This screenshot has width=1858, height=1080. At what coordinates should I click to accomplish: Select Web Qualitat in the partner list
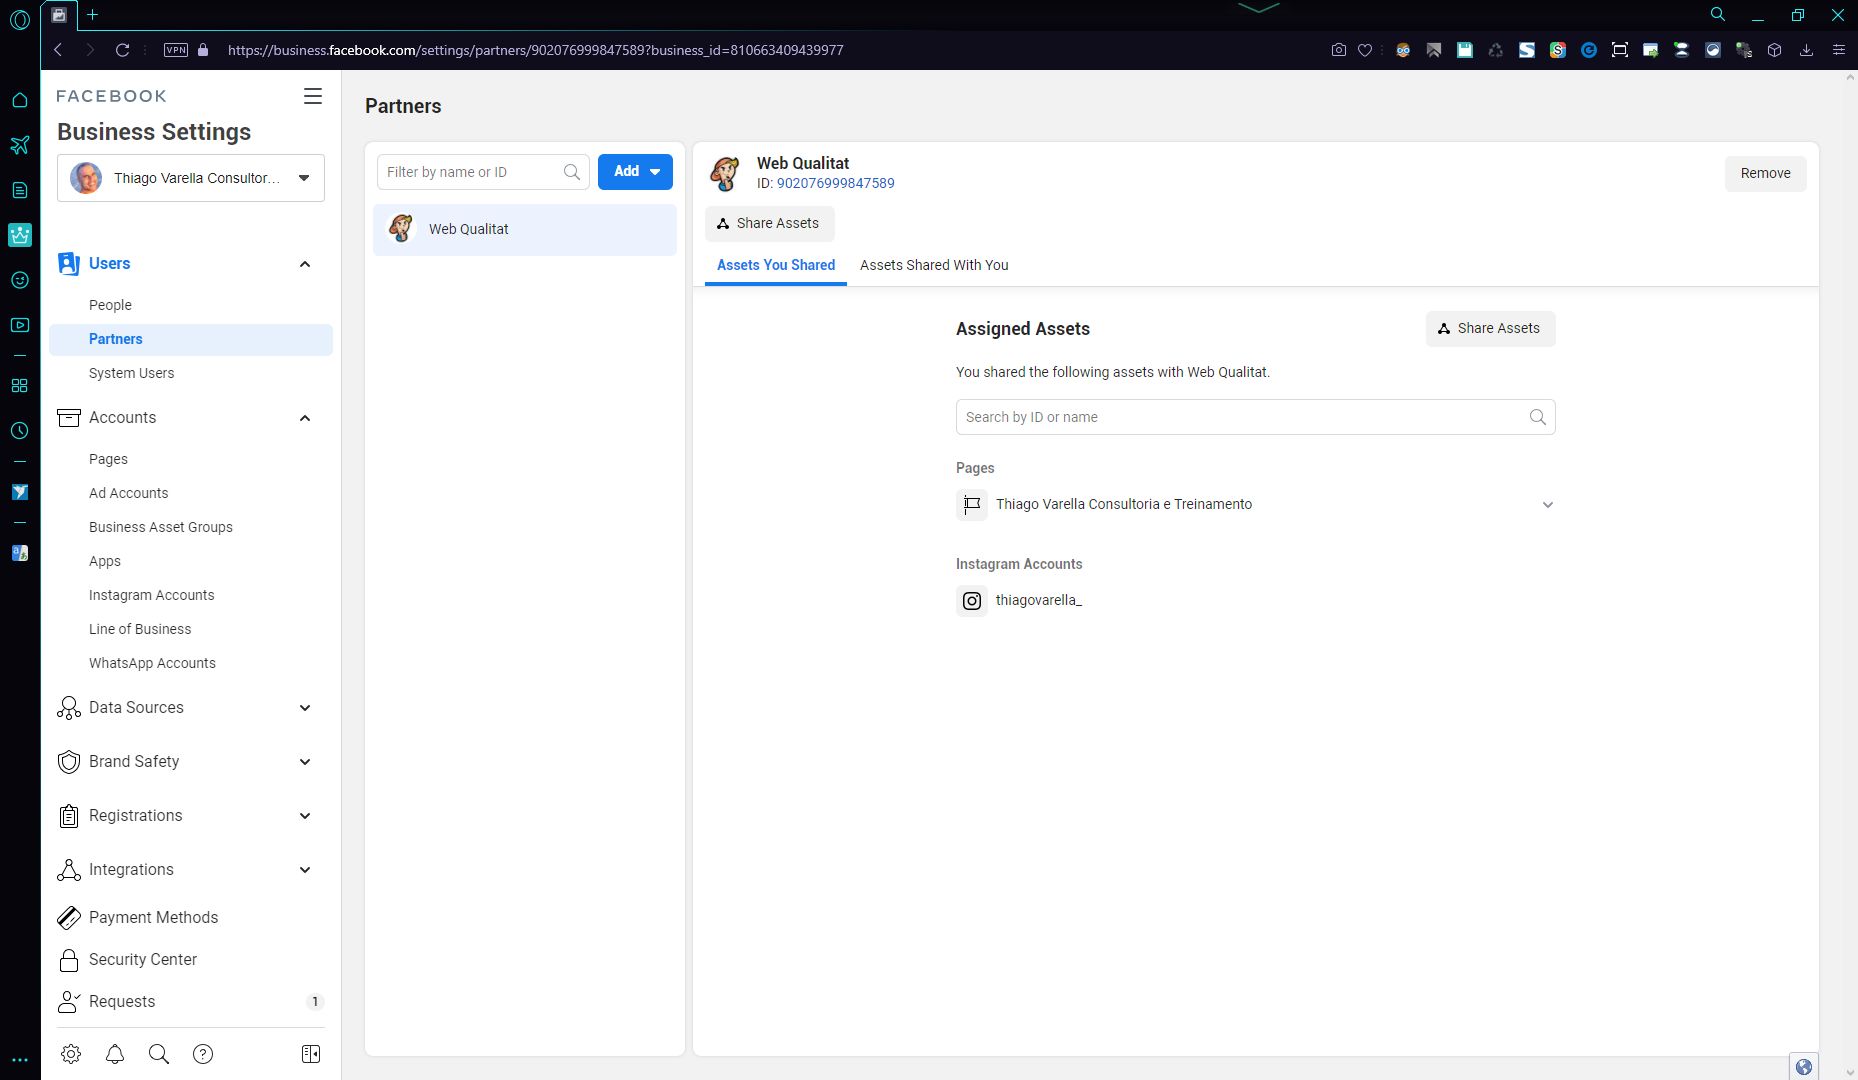click(x=525, y=229)
